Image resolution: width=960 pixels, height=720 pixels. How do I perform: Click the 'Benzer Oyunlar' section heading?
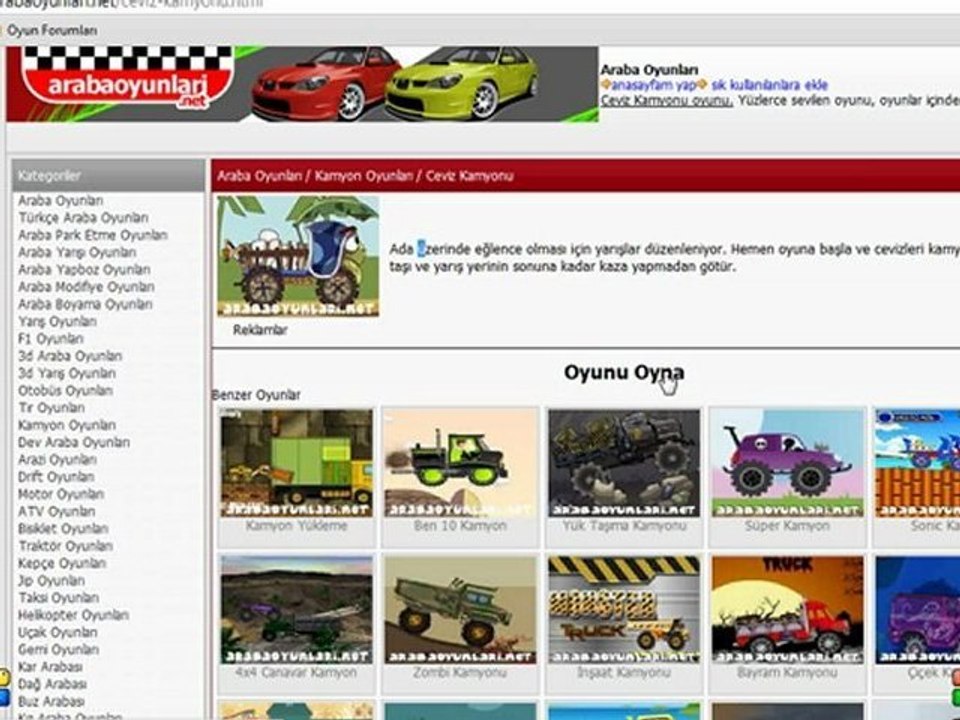pos(256,395)
